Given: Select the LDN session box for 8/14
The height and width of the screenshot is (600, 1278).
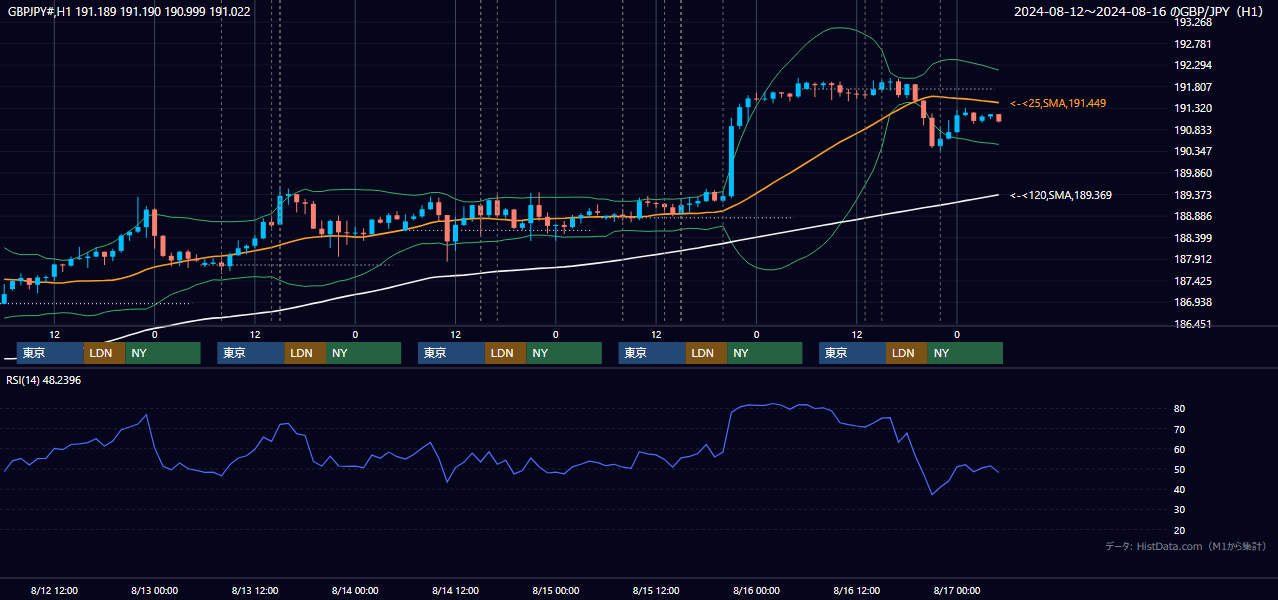Looking at the screenshot, I should tap(506, 353).
